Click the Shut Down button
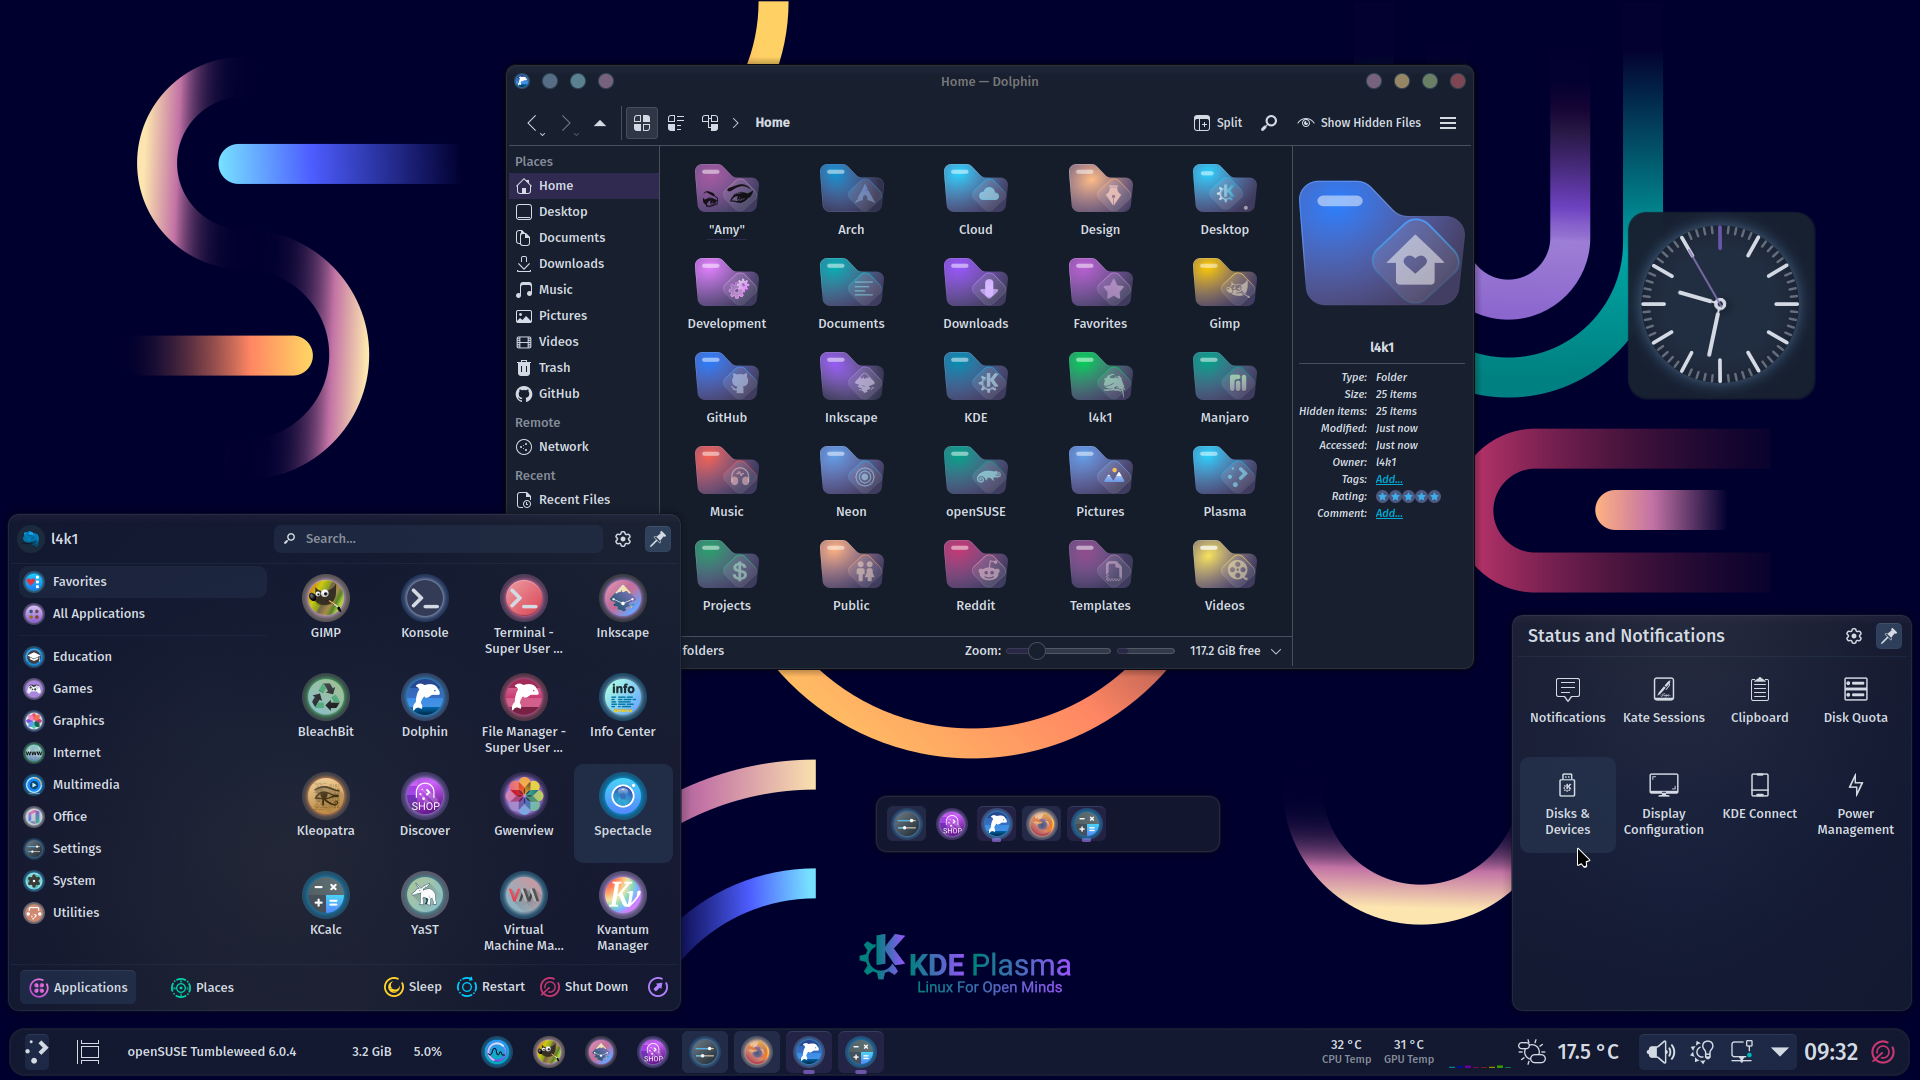 [584, 987]
